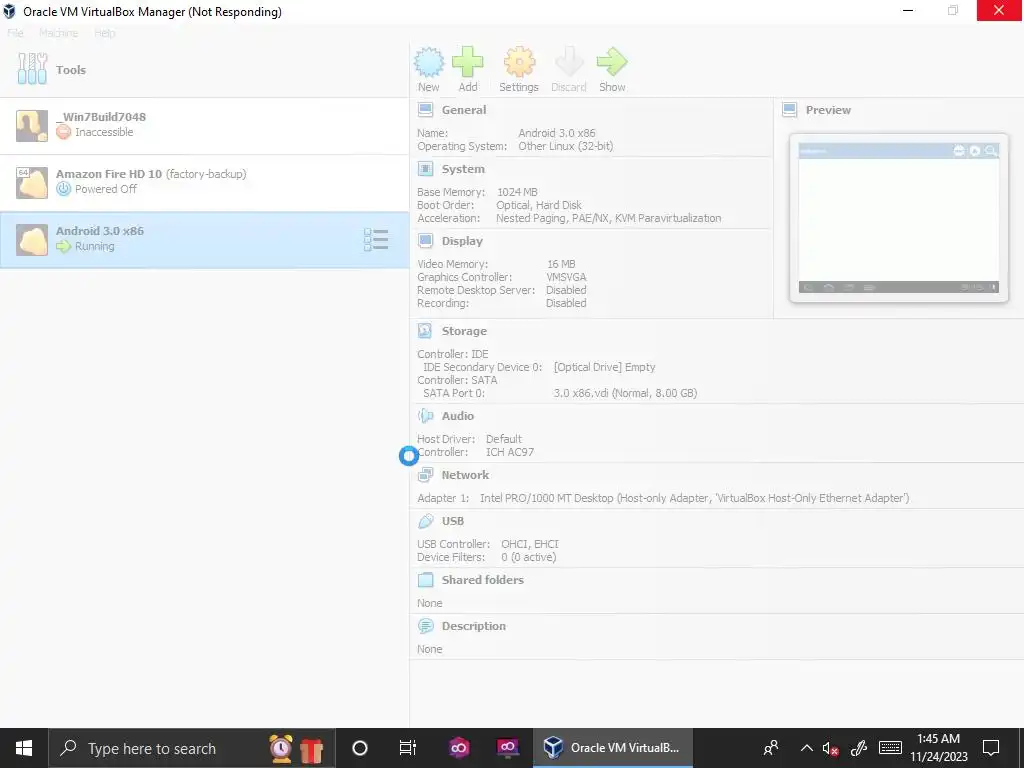Click the Amazon Fire HD 10 machine icon

tap(31, 183)
